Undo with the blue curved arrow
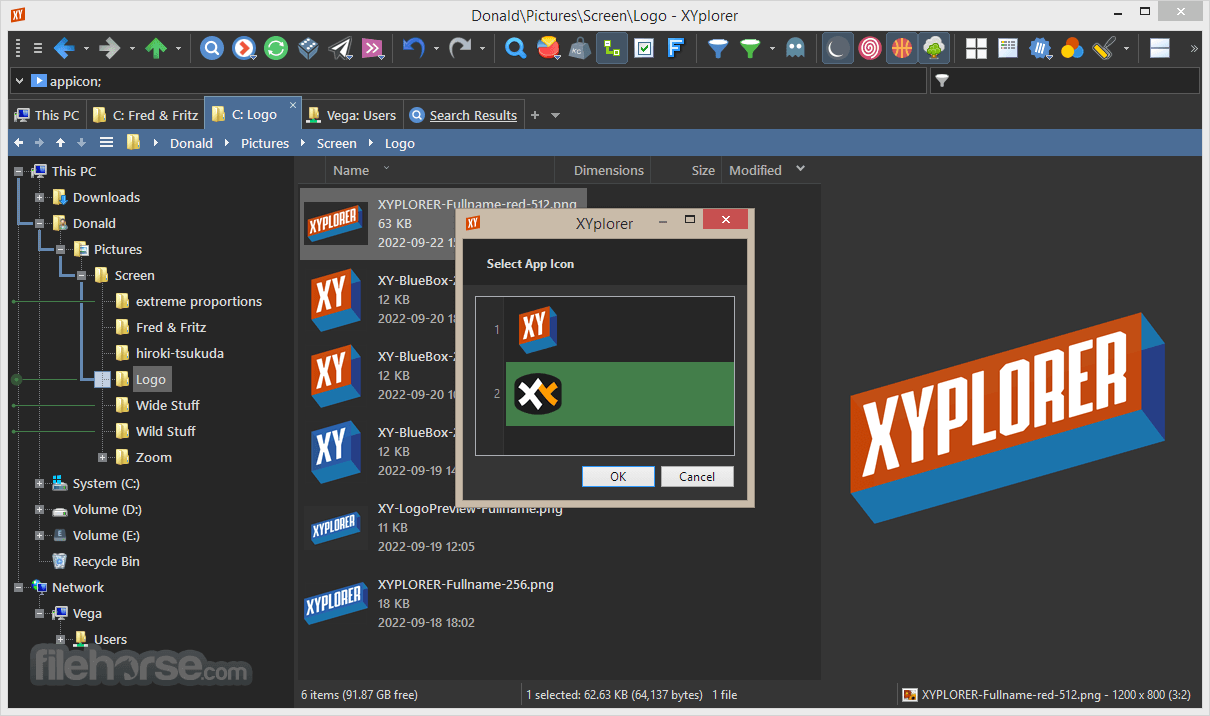 tap(414, 47)
